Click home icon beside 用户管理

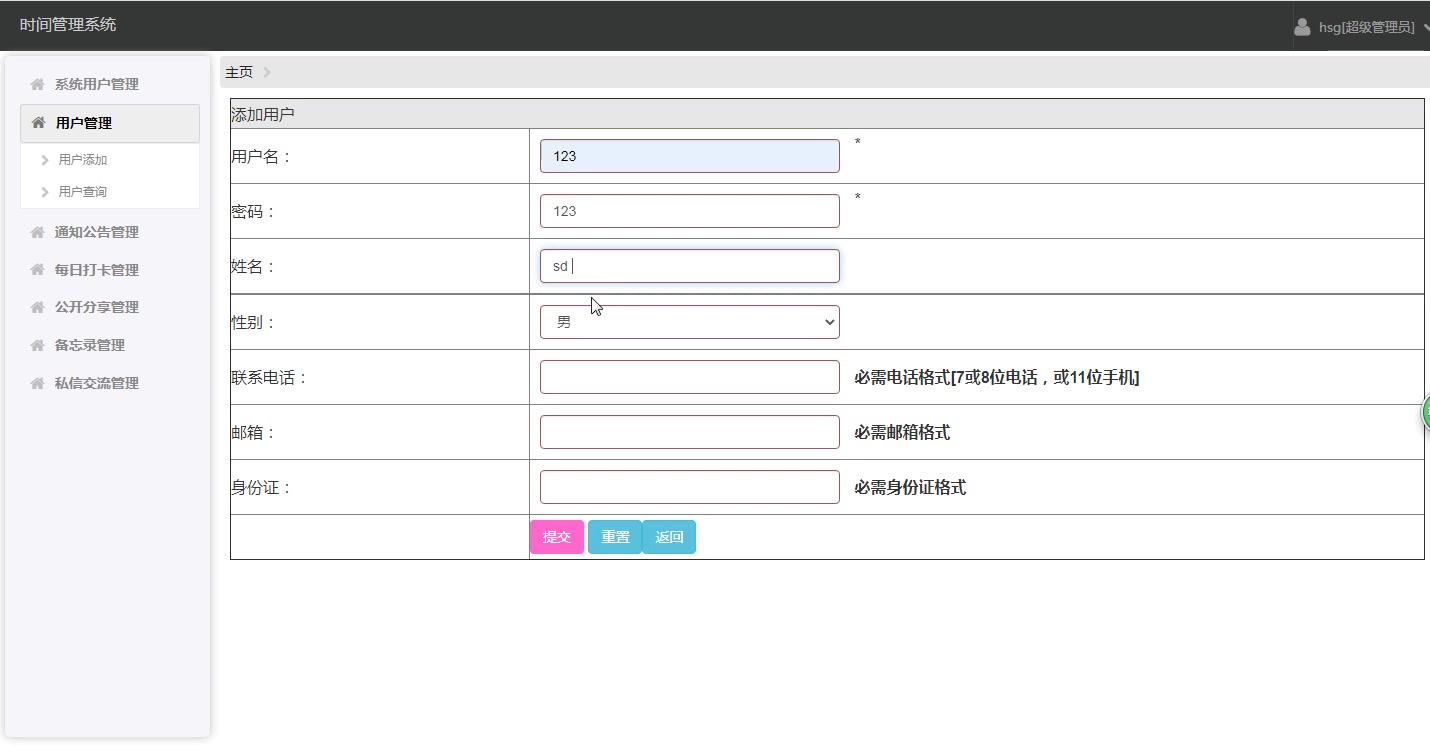click(38, 123)
